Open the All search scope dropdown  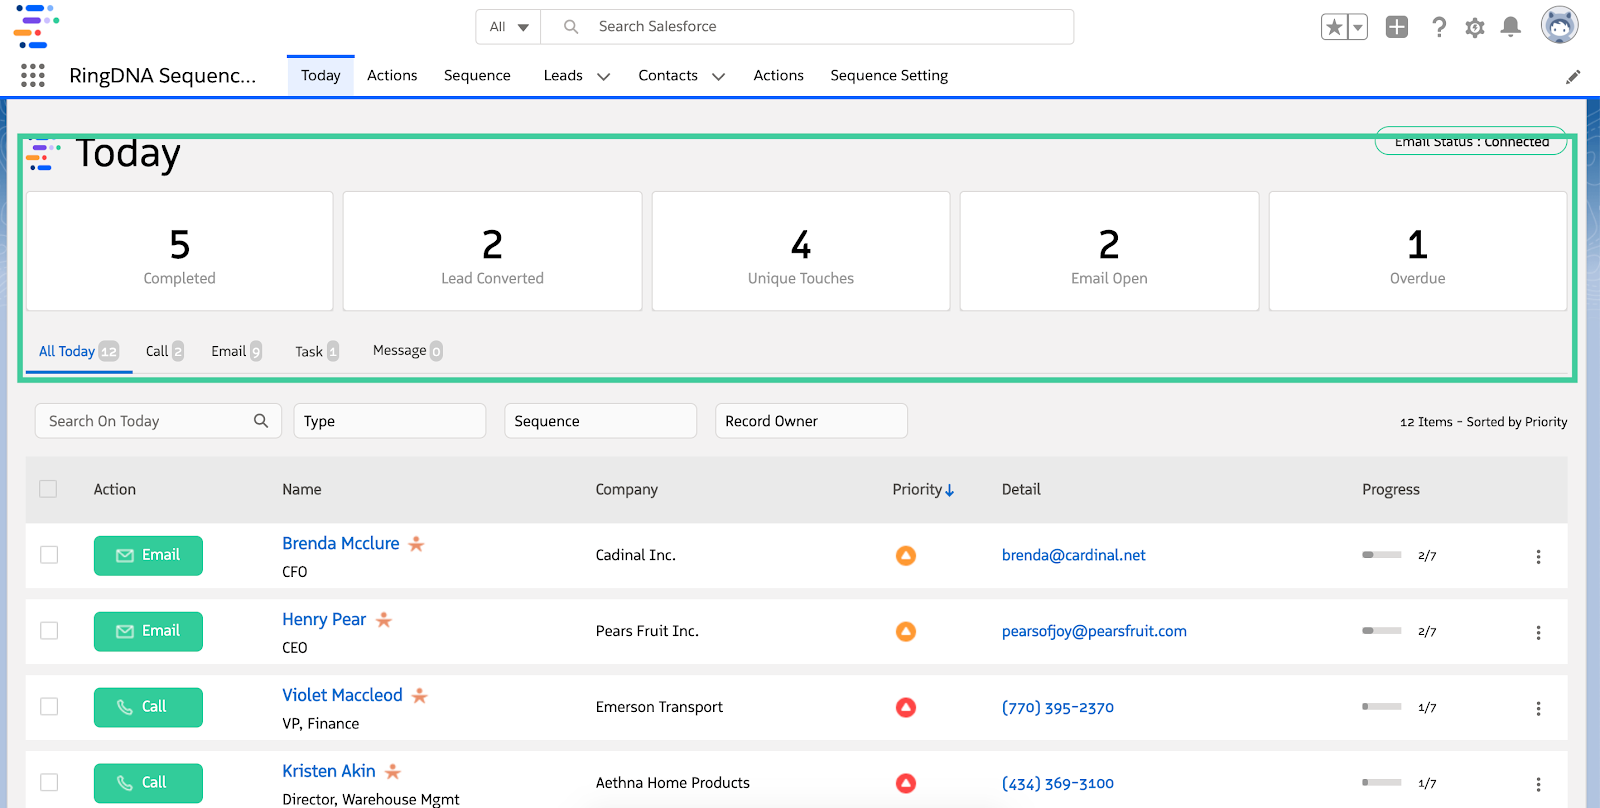(x=508, y=27)
